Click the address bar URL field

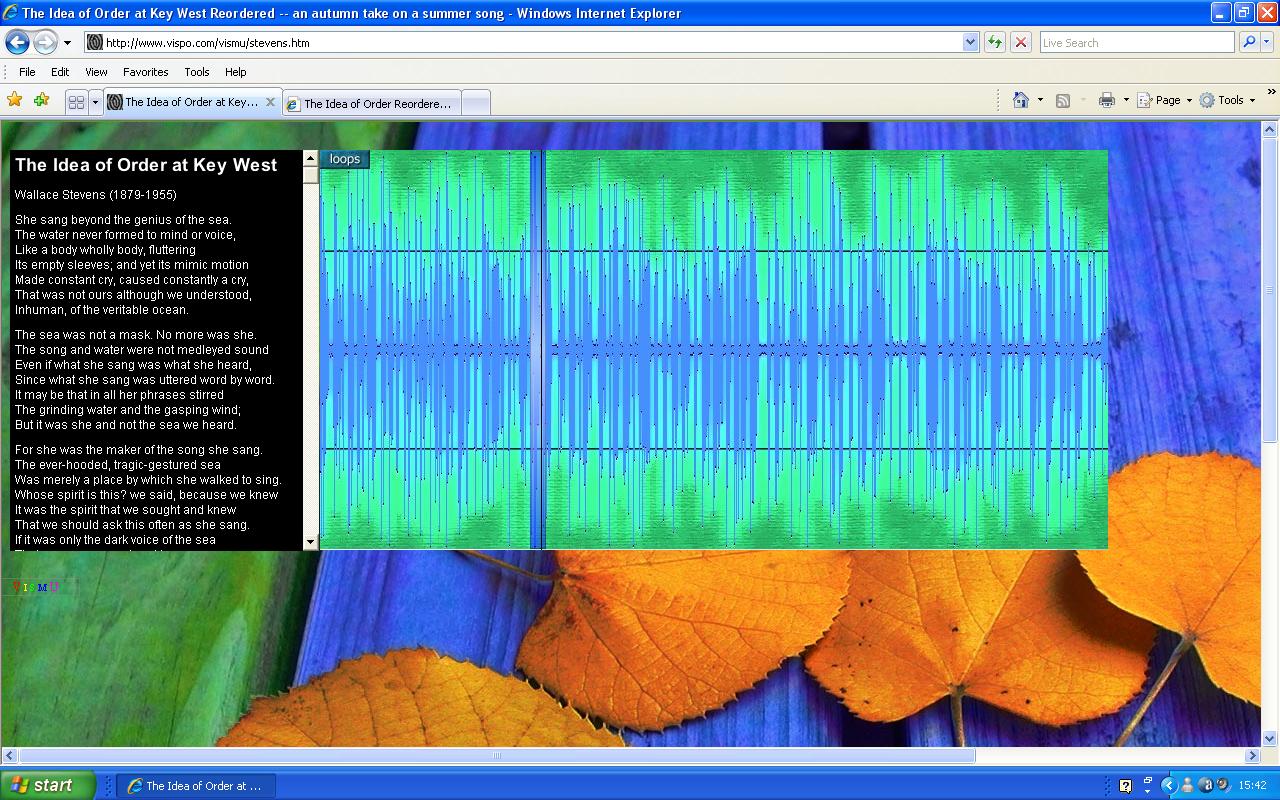tap(523, 43)
